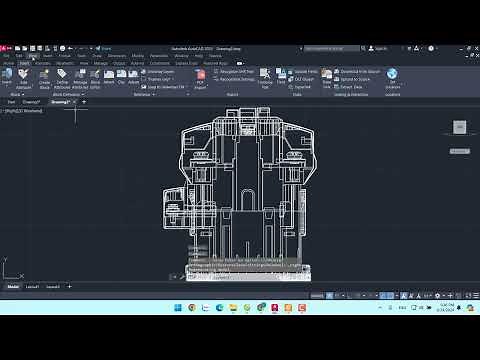Click the Underlay Layers button
The image size is (480, 360).
[158, 72]
